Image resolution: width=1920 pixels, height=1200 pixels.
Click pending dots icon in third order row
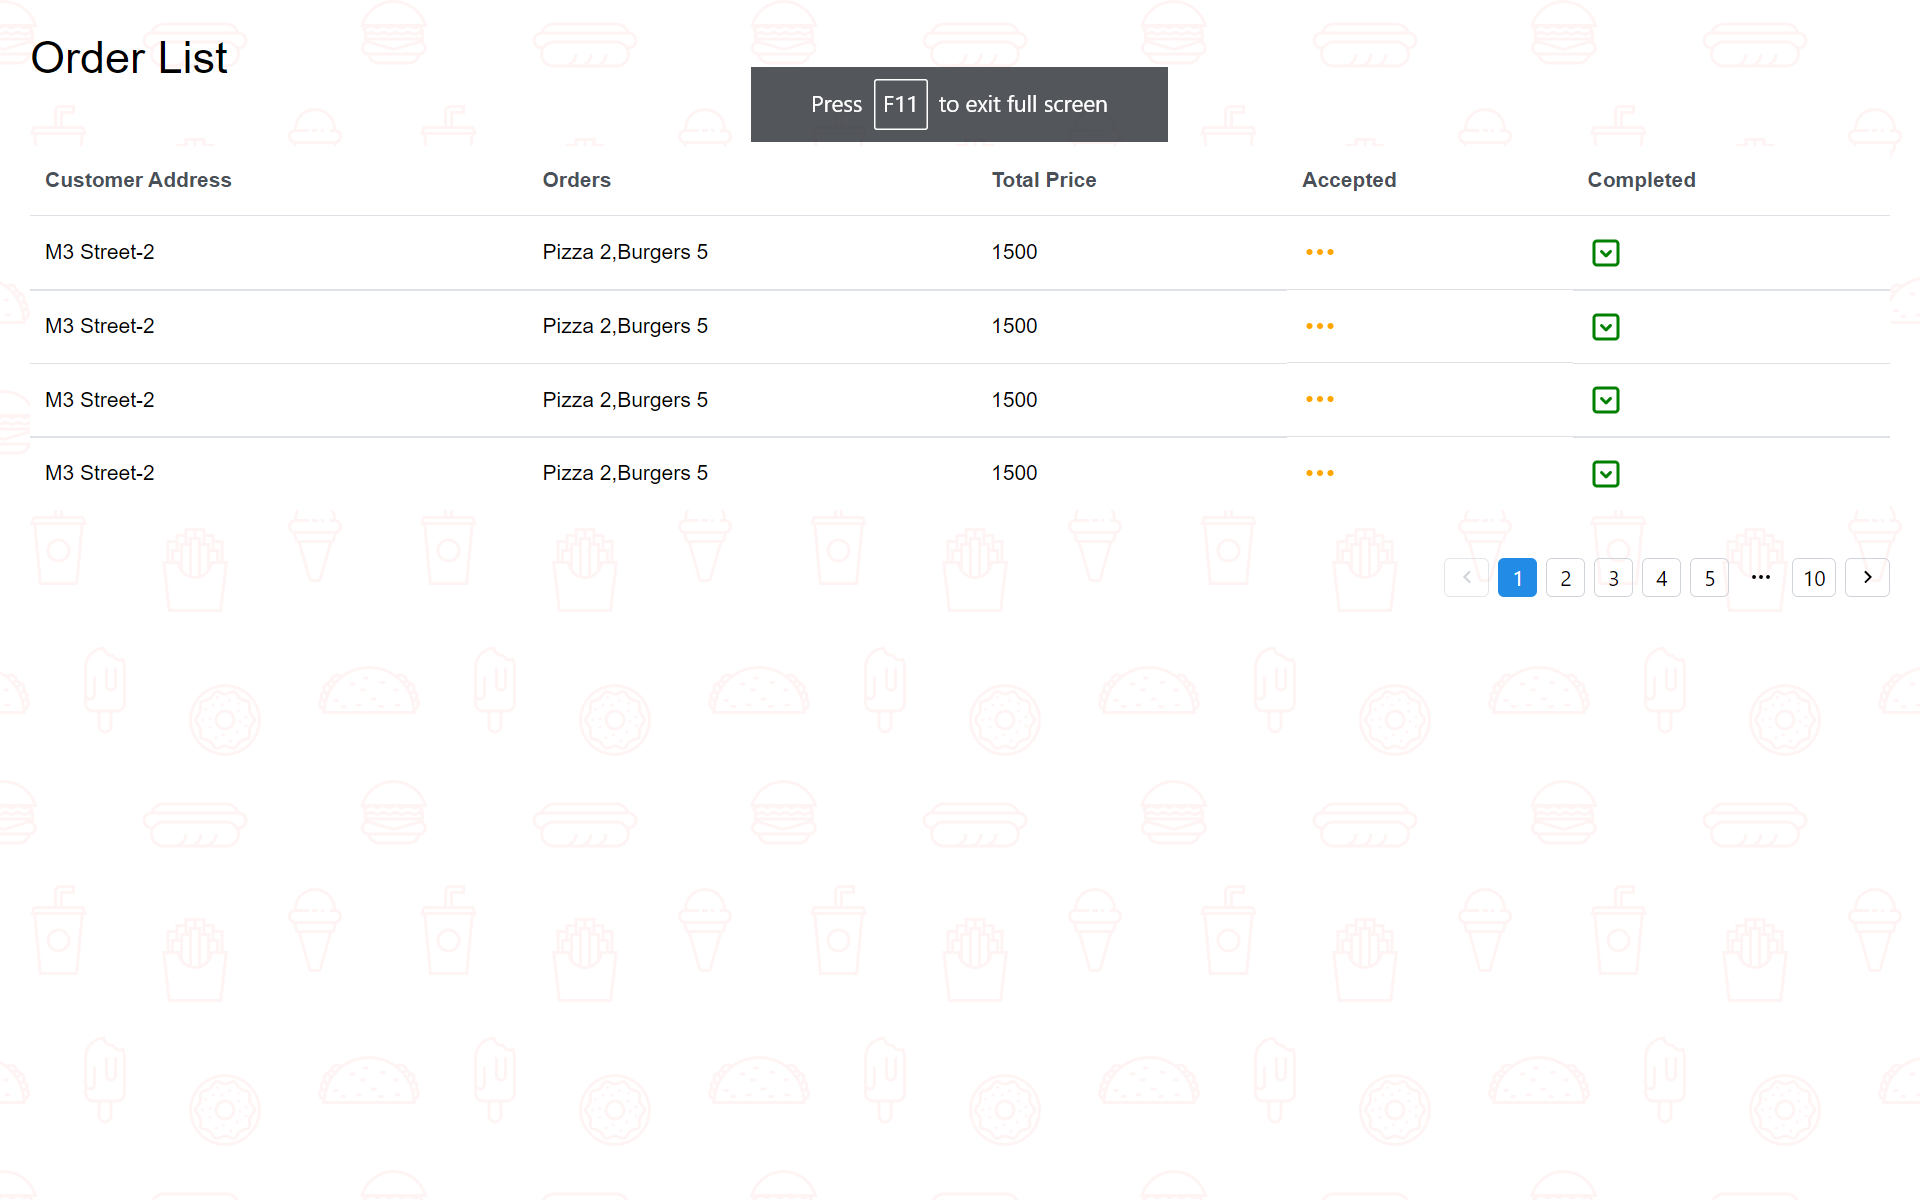click(x=1319, y=399)
